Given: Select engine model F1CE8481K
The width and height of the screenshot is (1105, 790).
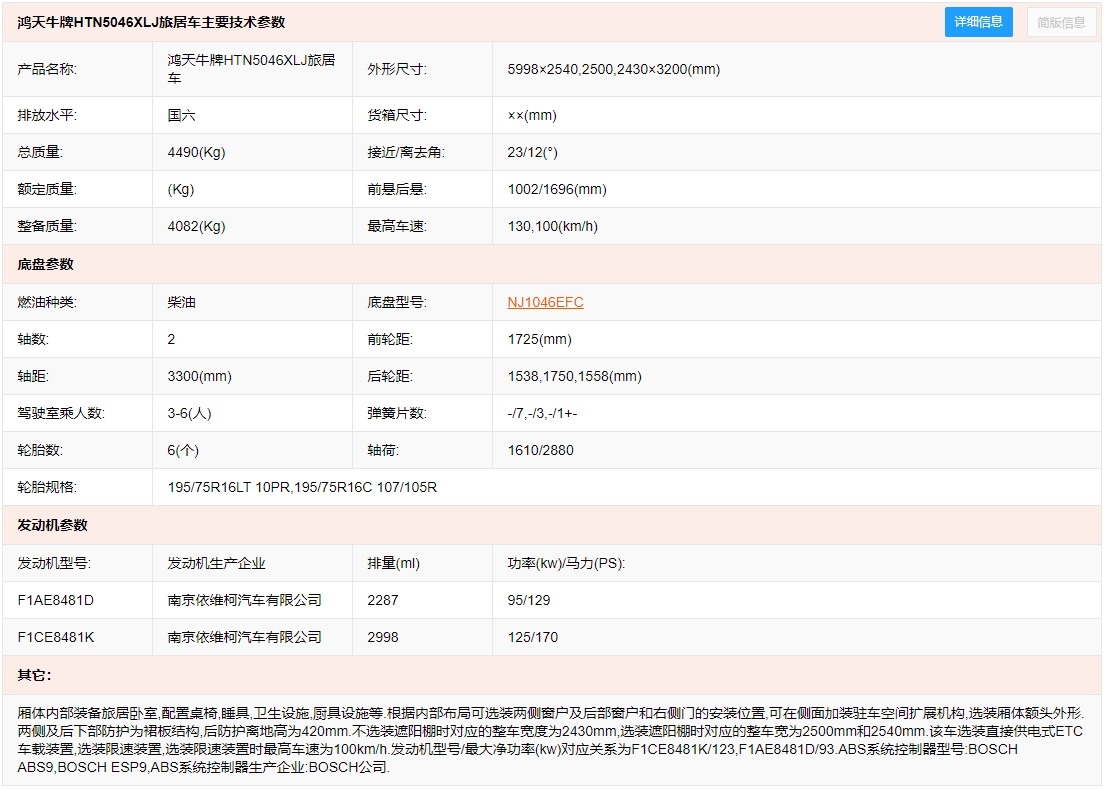Looking at the screenshot, I should pos(56,637).
